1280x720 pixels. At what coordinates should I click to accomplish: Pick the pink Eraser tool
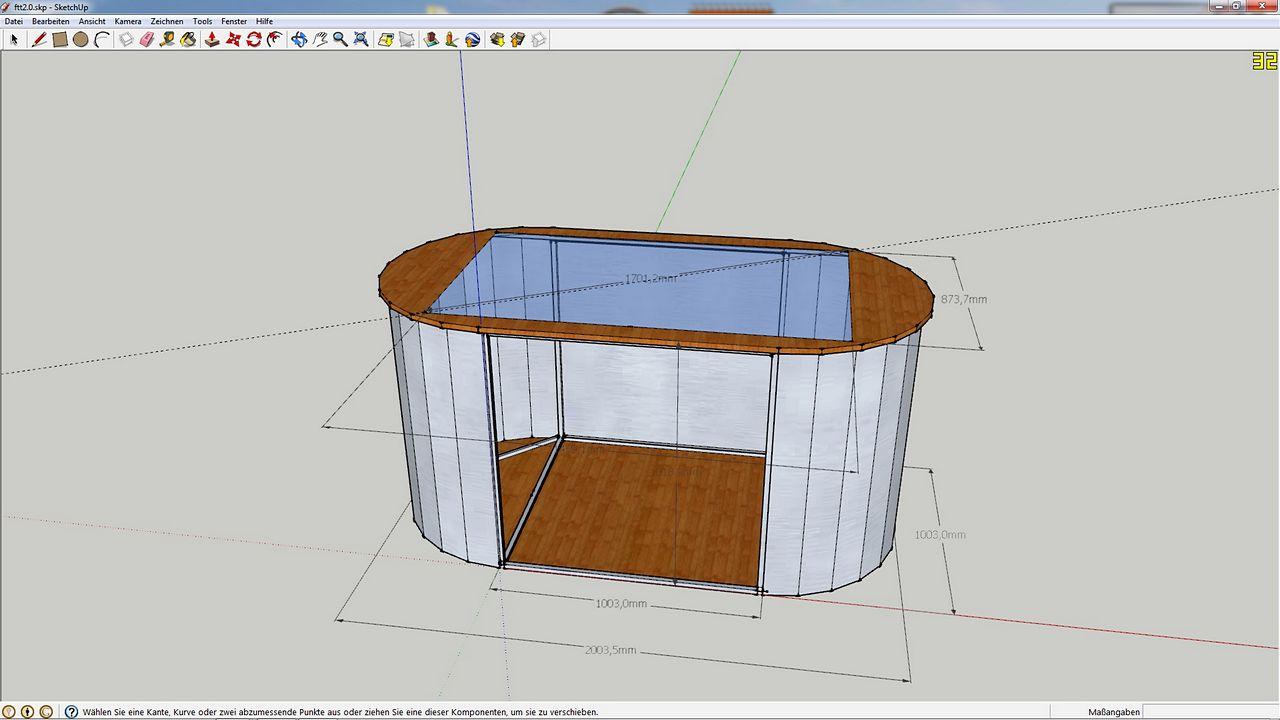[147, 40]
